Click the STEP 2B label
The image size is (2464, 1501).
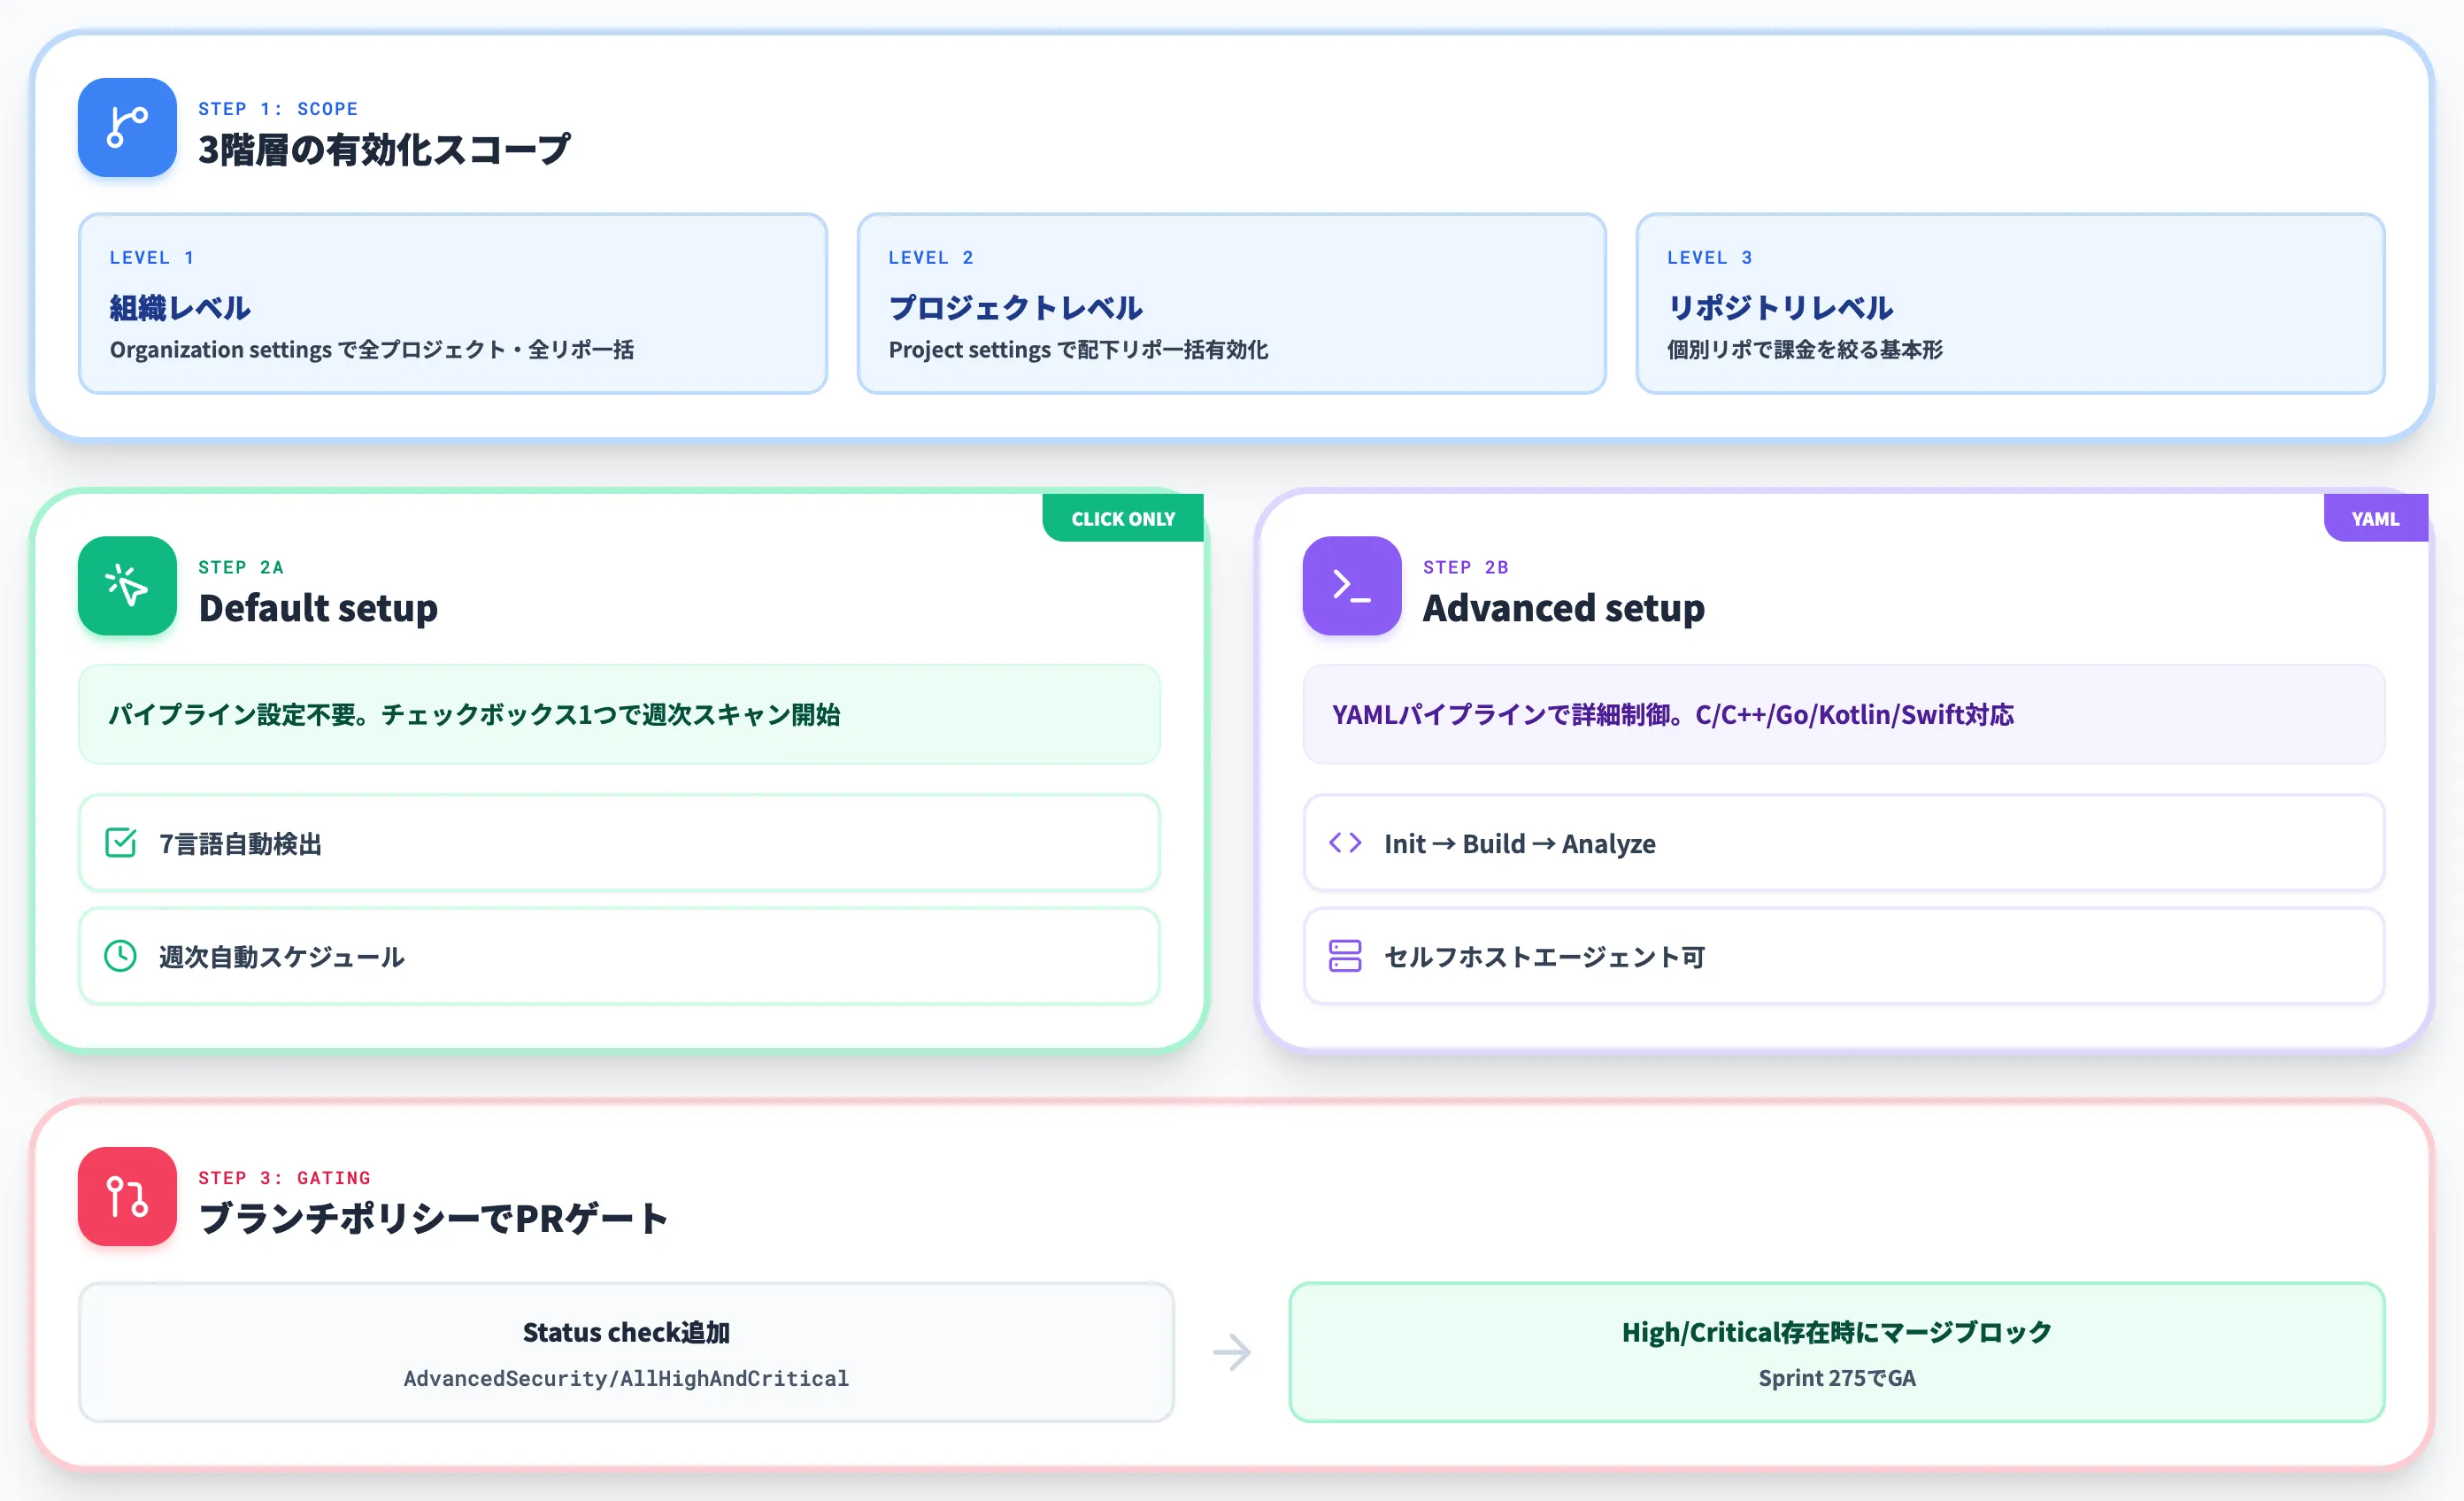[1465, 567]
